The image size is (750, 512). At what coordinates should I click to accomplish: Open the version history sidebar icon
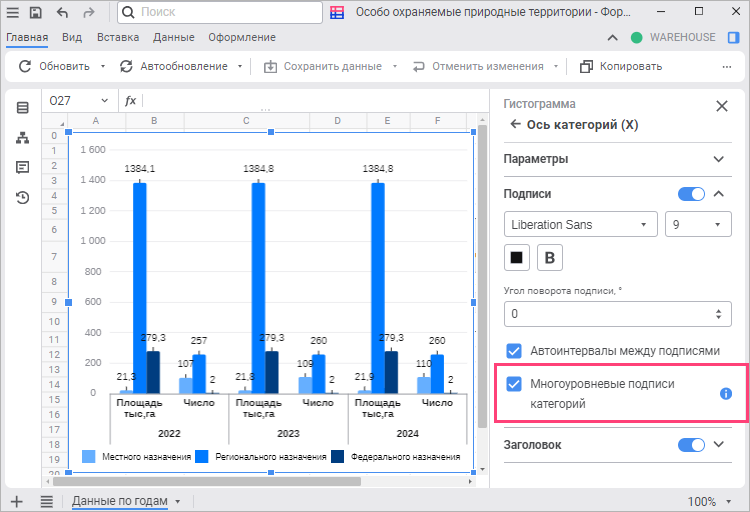[22, 197]
